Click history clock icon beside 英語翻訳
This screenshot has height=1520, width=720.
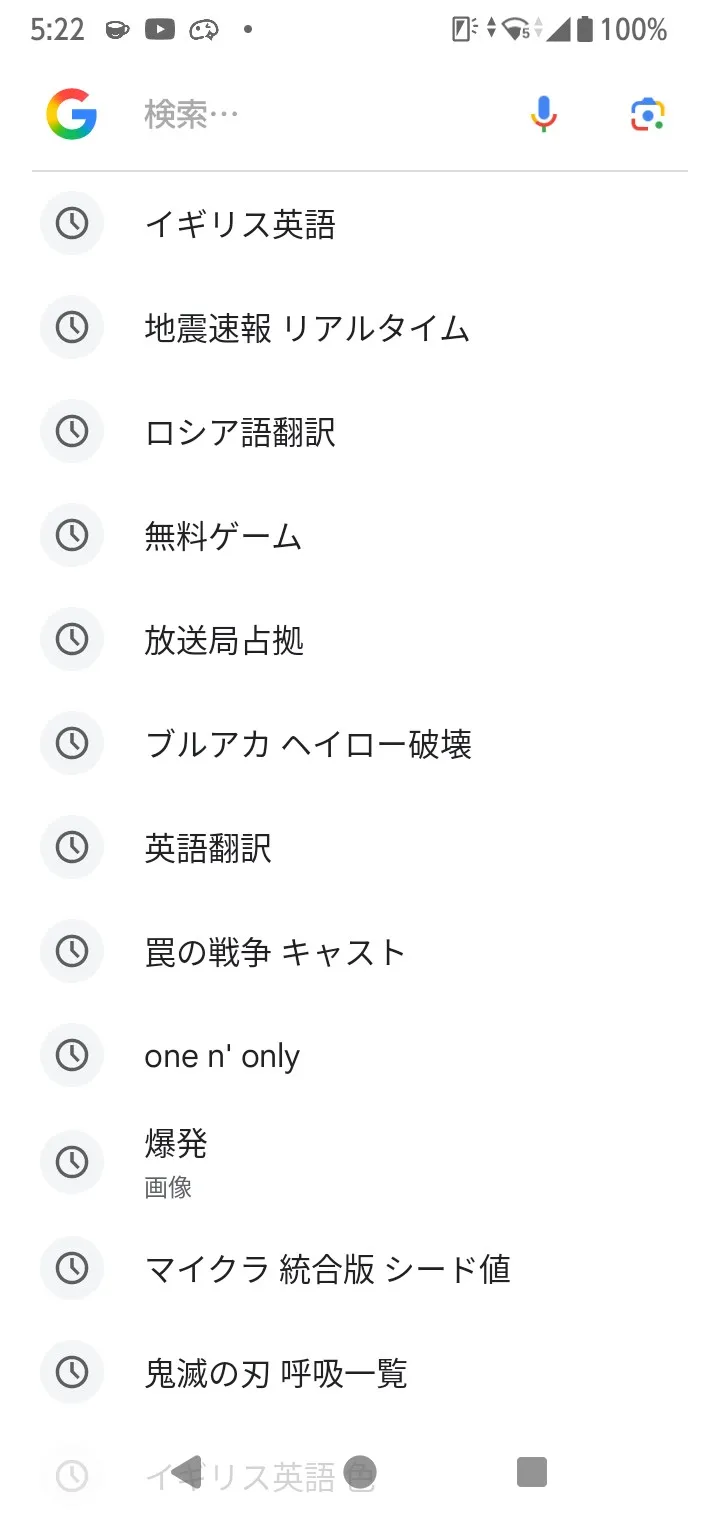(72, 848)
